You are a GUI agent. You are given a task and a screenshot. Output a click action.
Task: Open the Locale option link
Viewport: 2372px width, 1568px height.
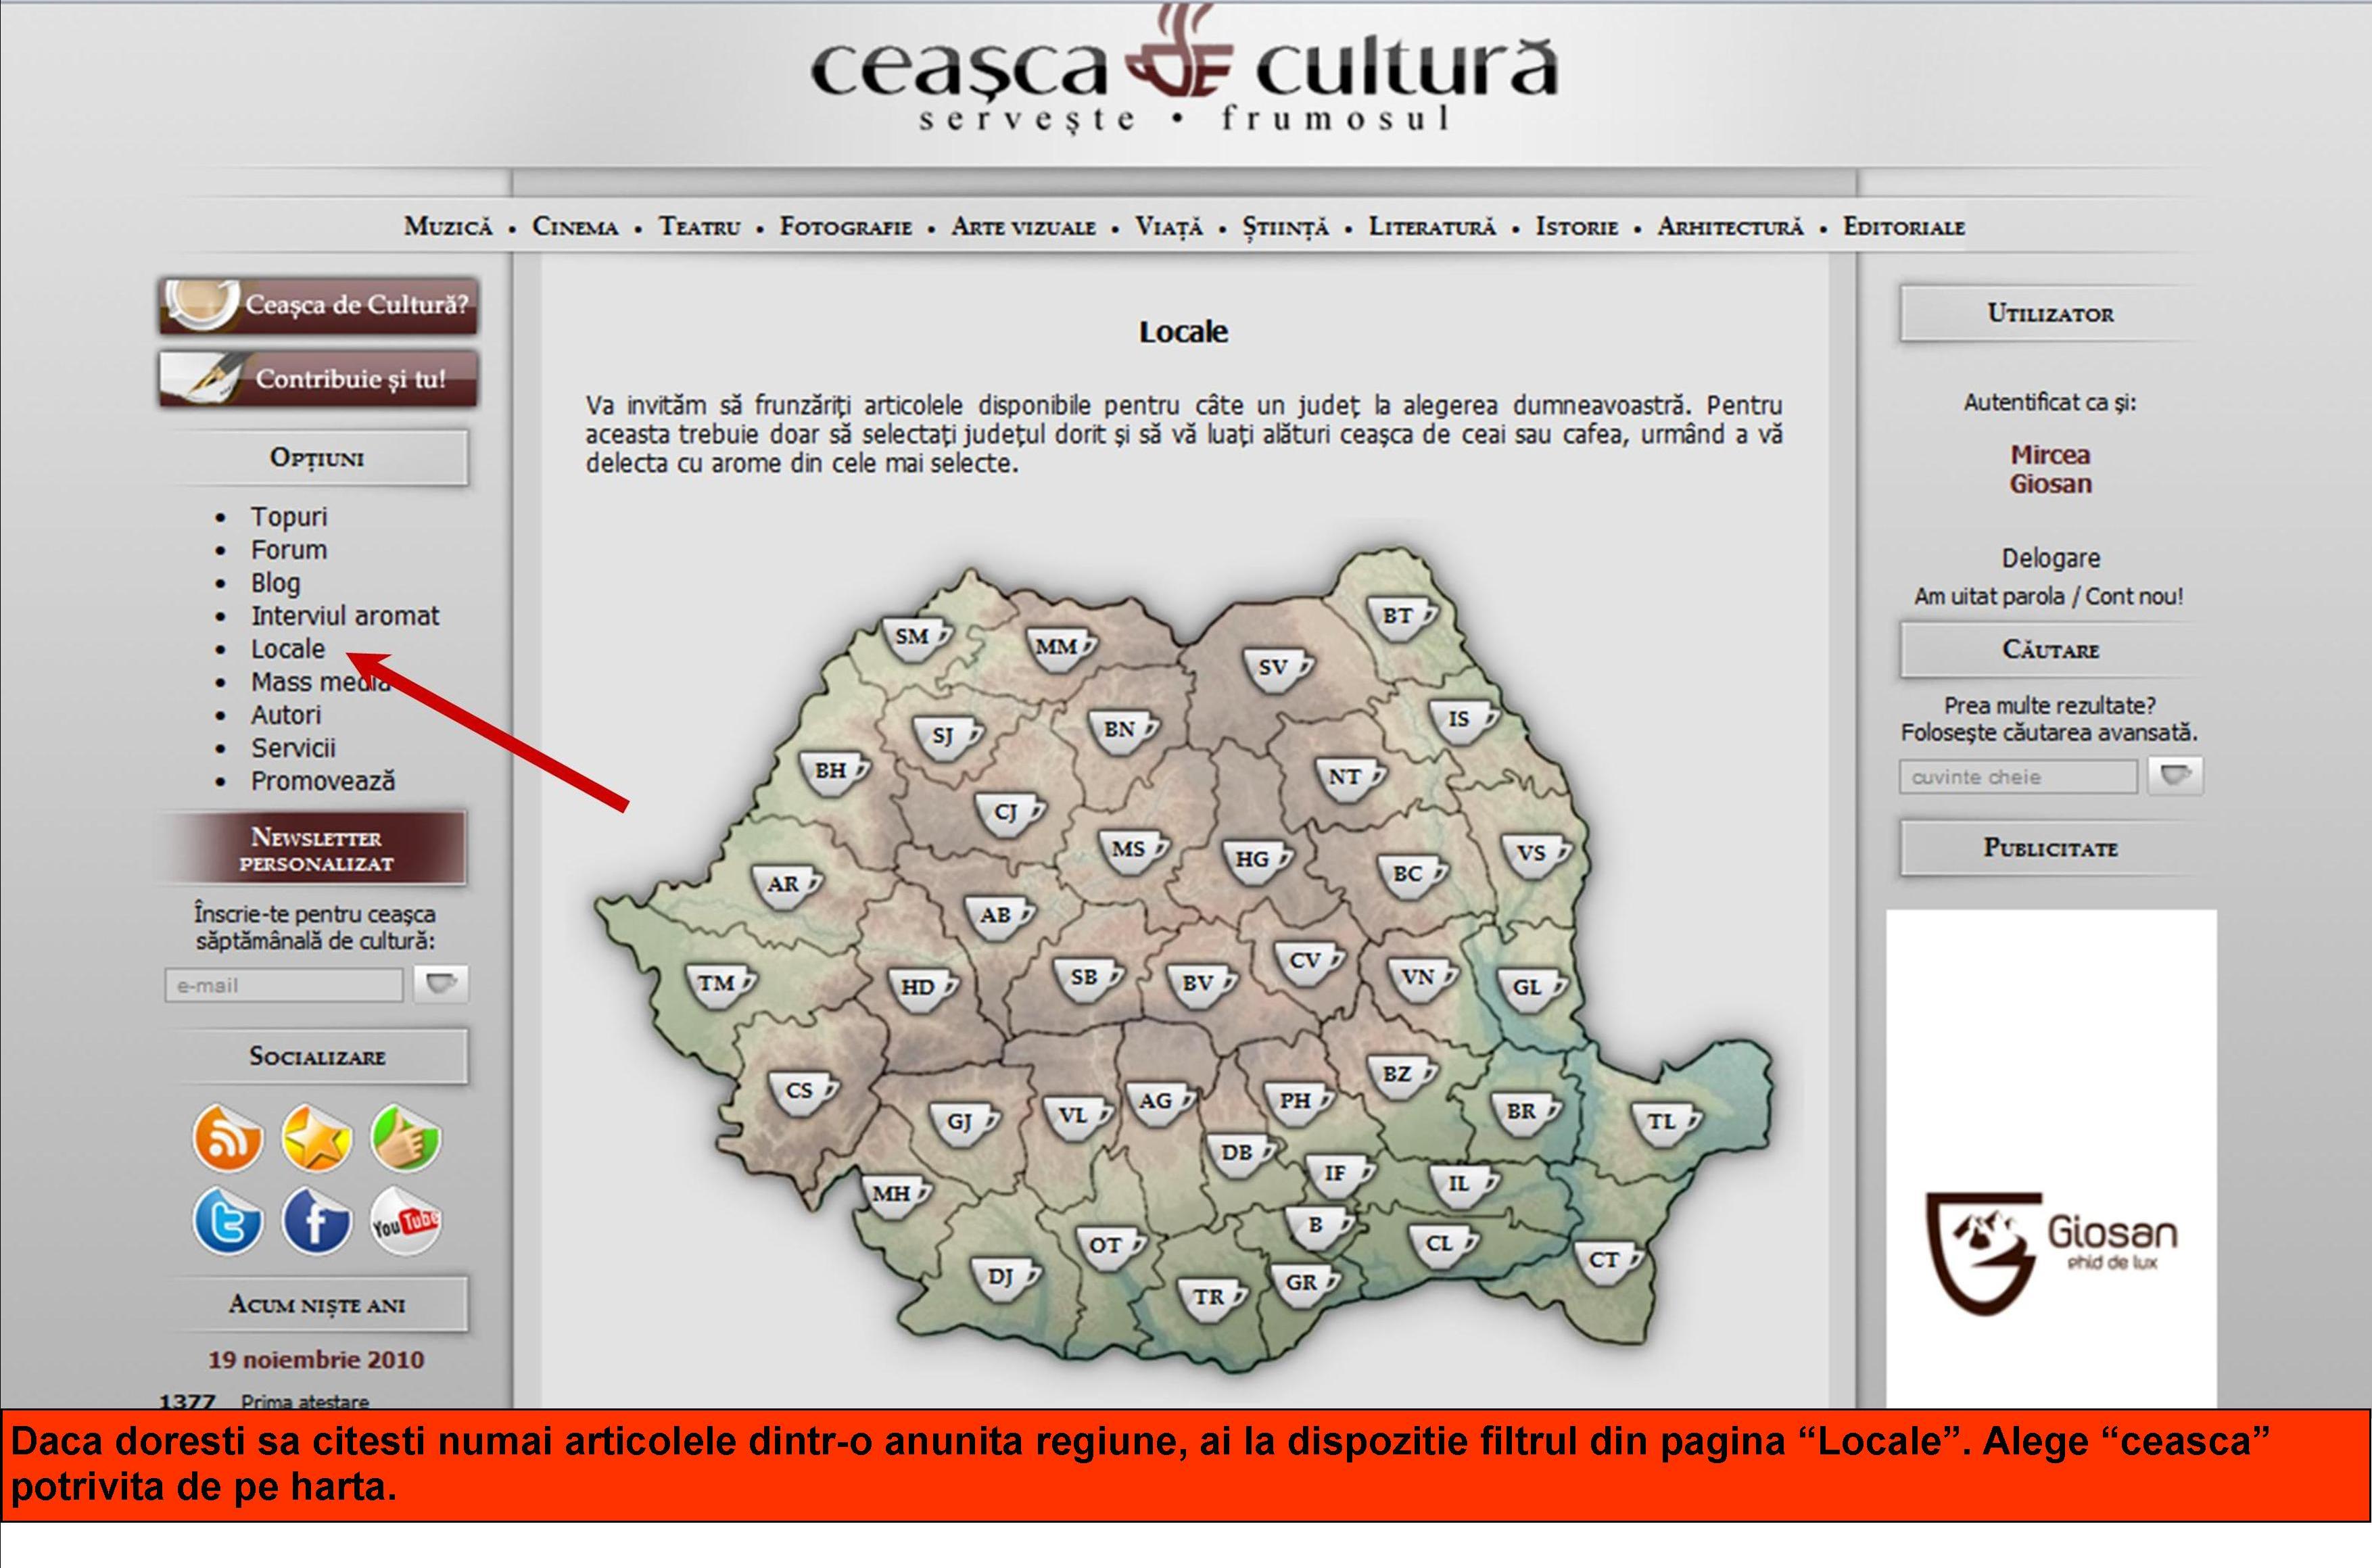tap(288, 649)
